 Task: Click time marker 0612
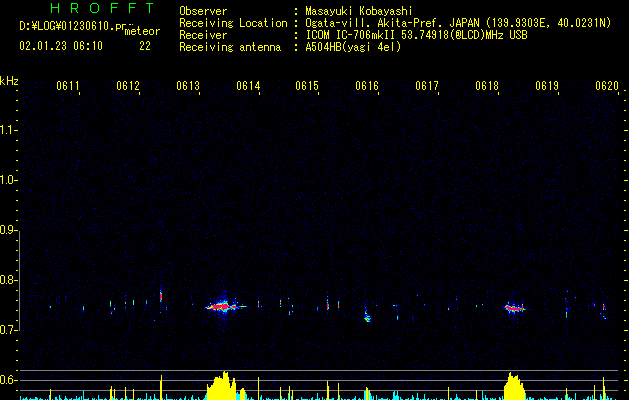[x=128, y=86]
